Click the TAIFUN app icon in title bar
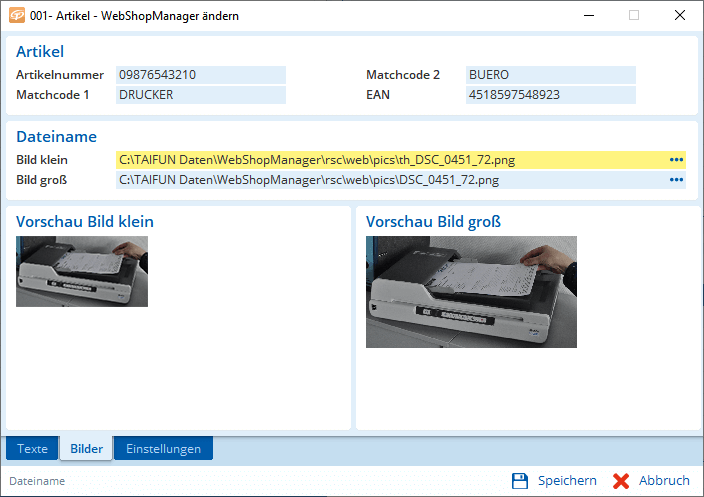Screen dimensions: 704x497 [16, 16]
